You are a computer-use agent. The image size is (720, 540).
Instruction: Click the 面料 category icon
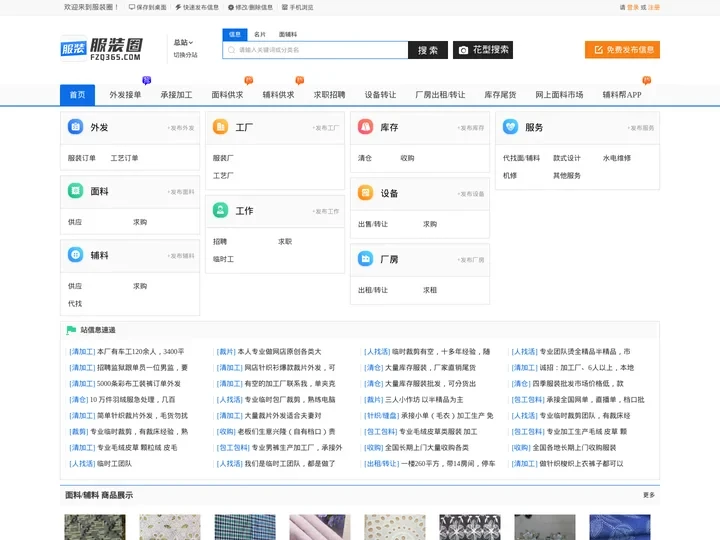75,190
